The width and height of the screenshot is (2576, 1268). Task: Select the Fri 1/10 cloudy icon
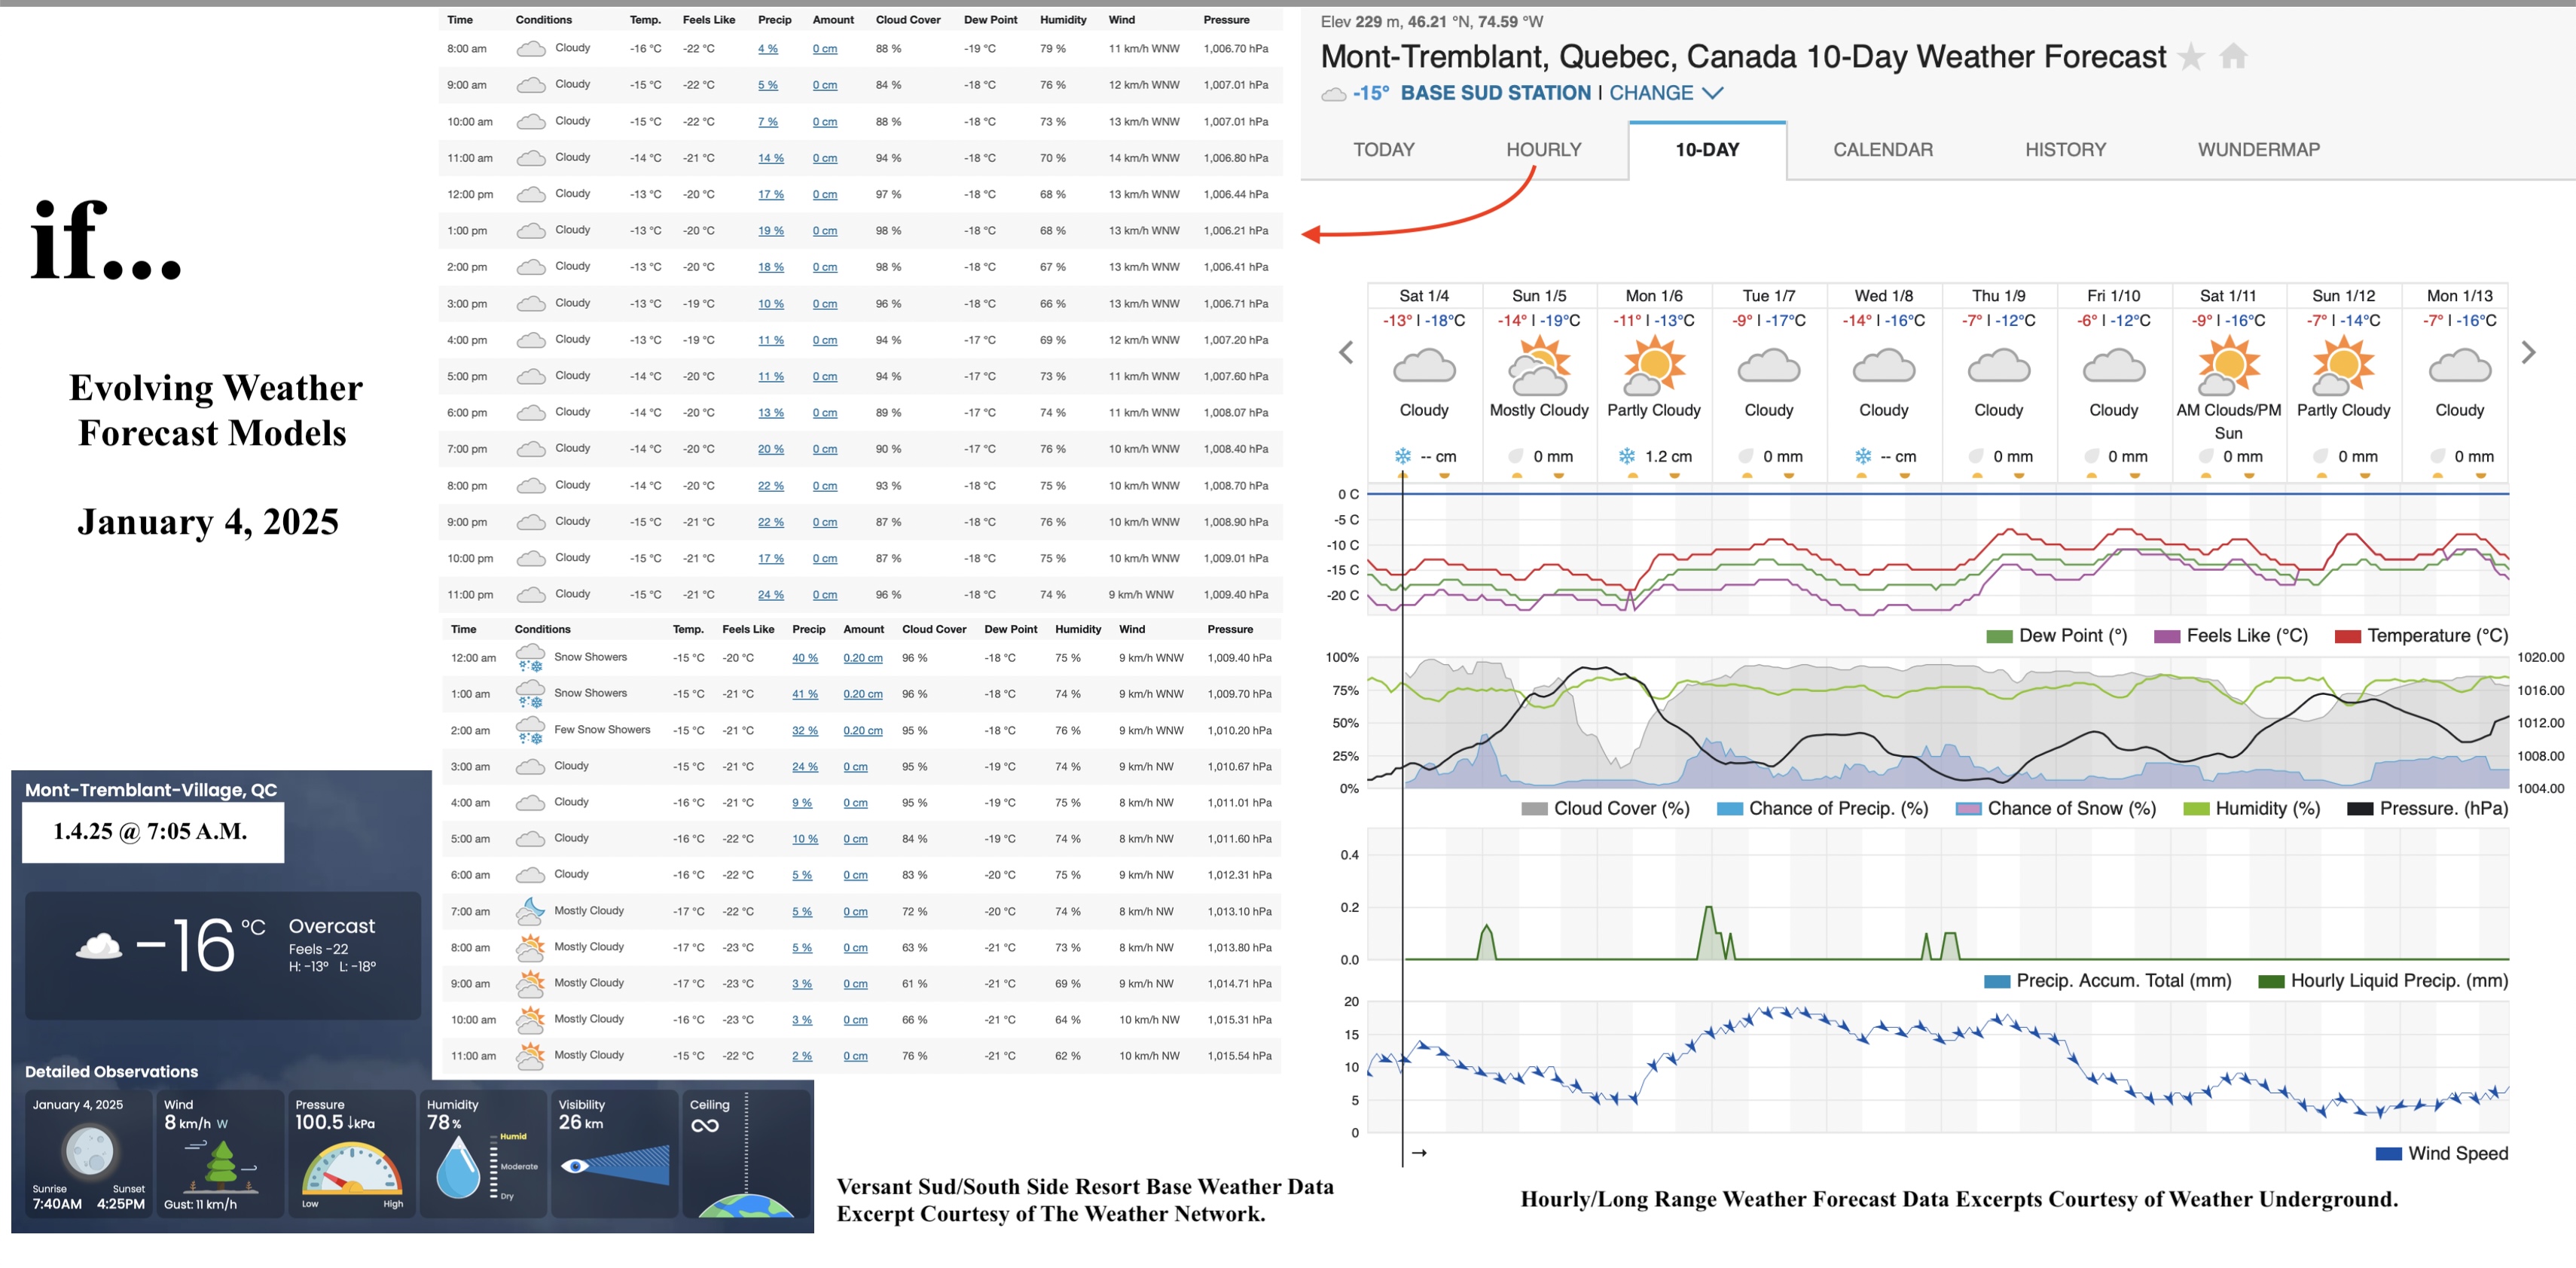coord(2113,365)
